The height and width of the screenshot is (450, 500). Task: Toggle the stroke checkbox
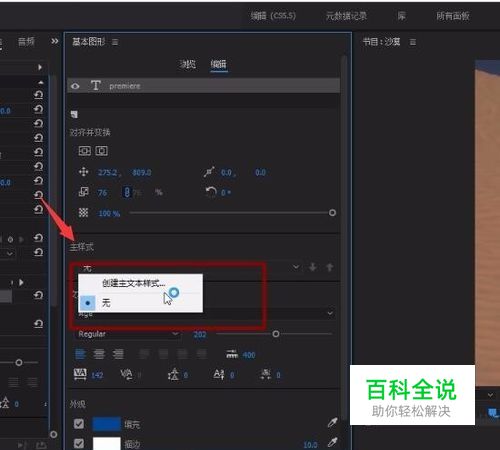(79, 443)
